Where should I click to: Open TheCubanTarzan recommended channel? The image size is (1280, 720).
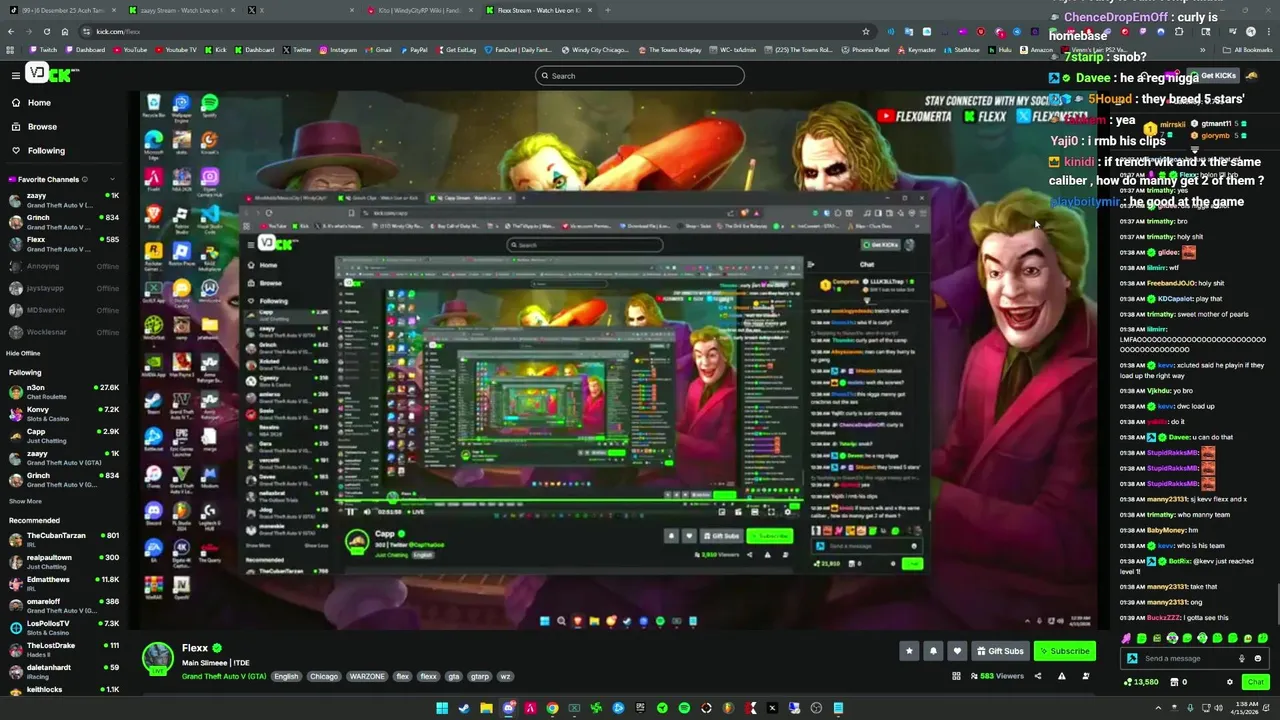[x=63, y=539]
